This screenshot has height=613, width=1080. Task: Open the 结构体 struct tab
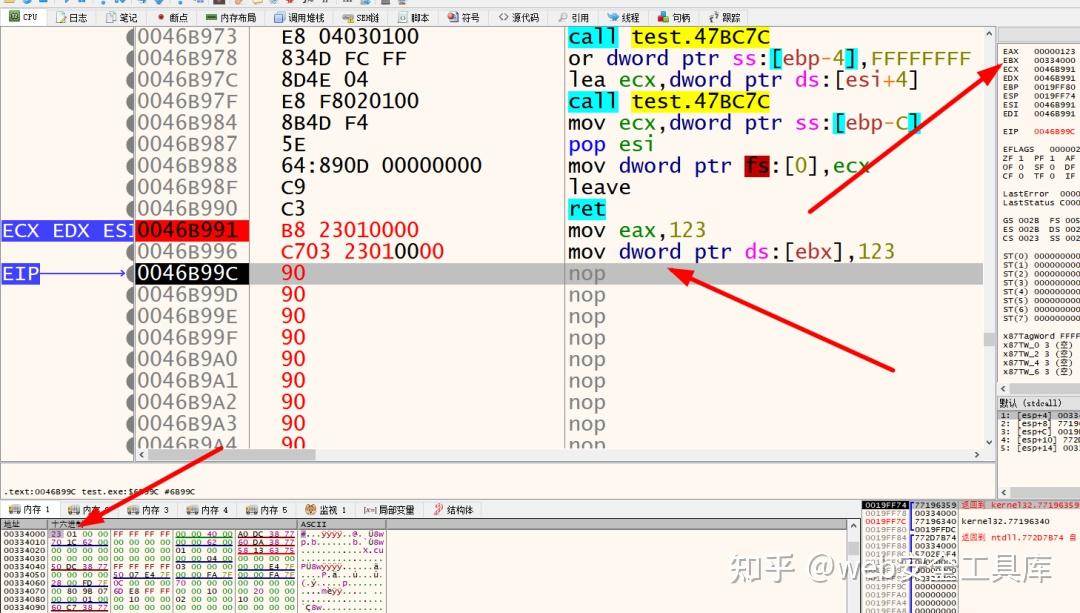pos(453,510)
